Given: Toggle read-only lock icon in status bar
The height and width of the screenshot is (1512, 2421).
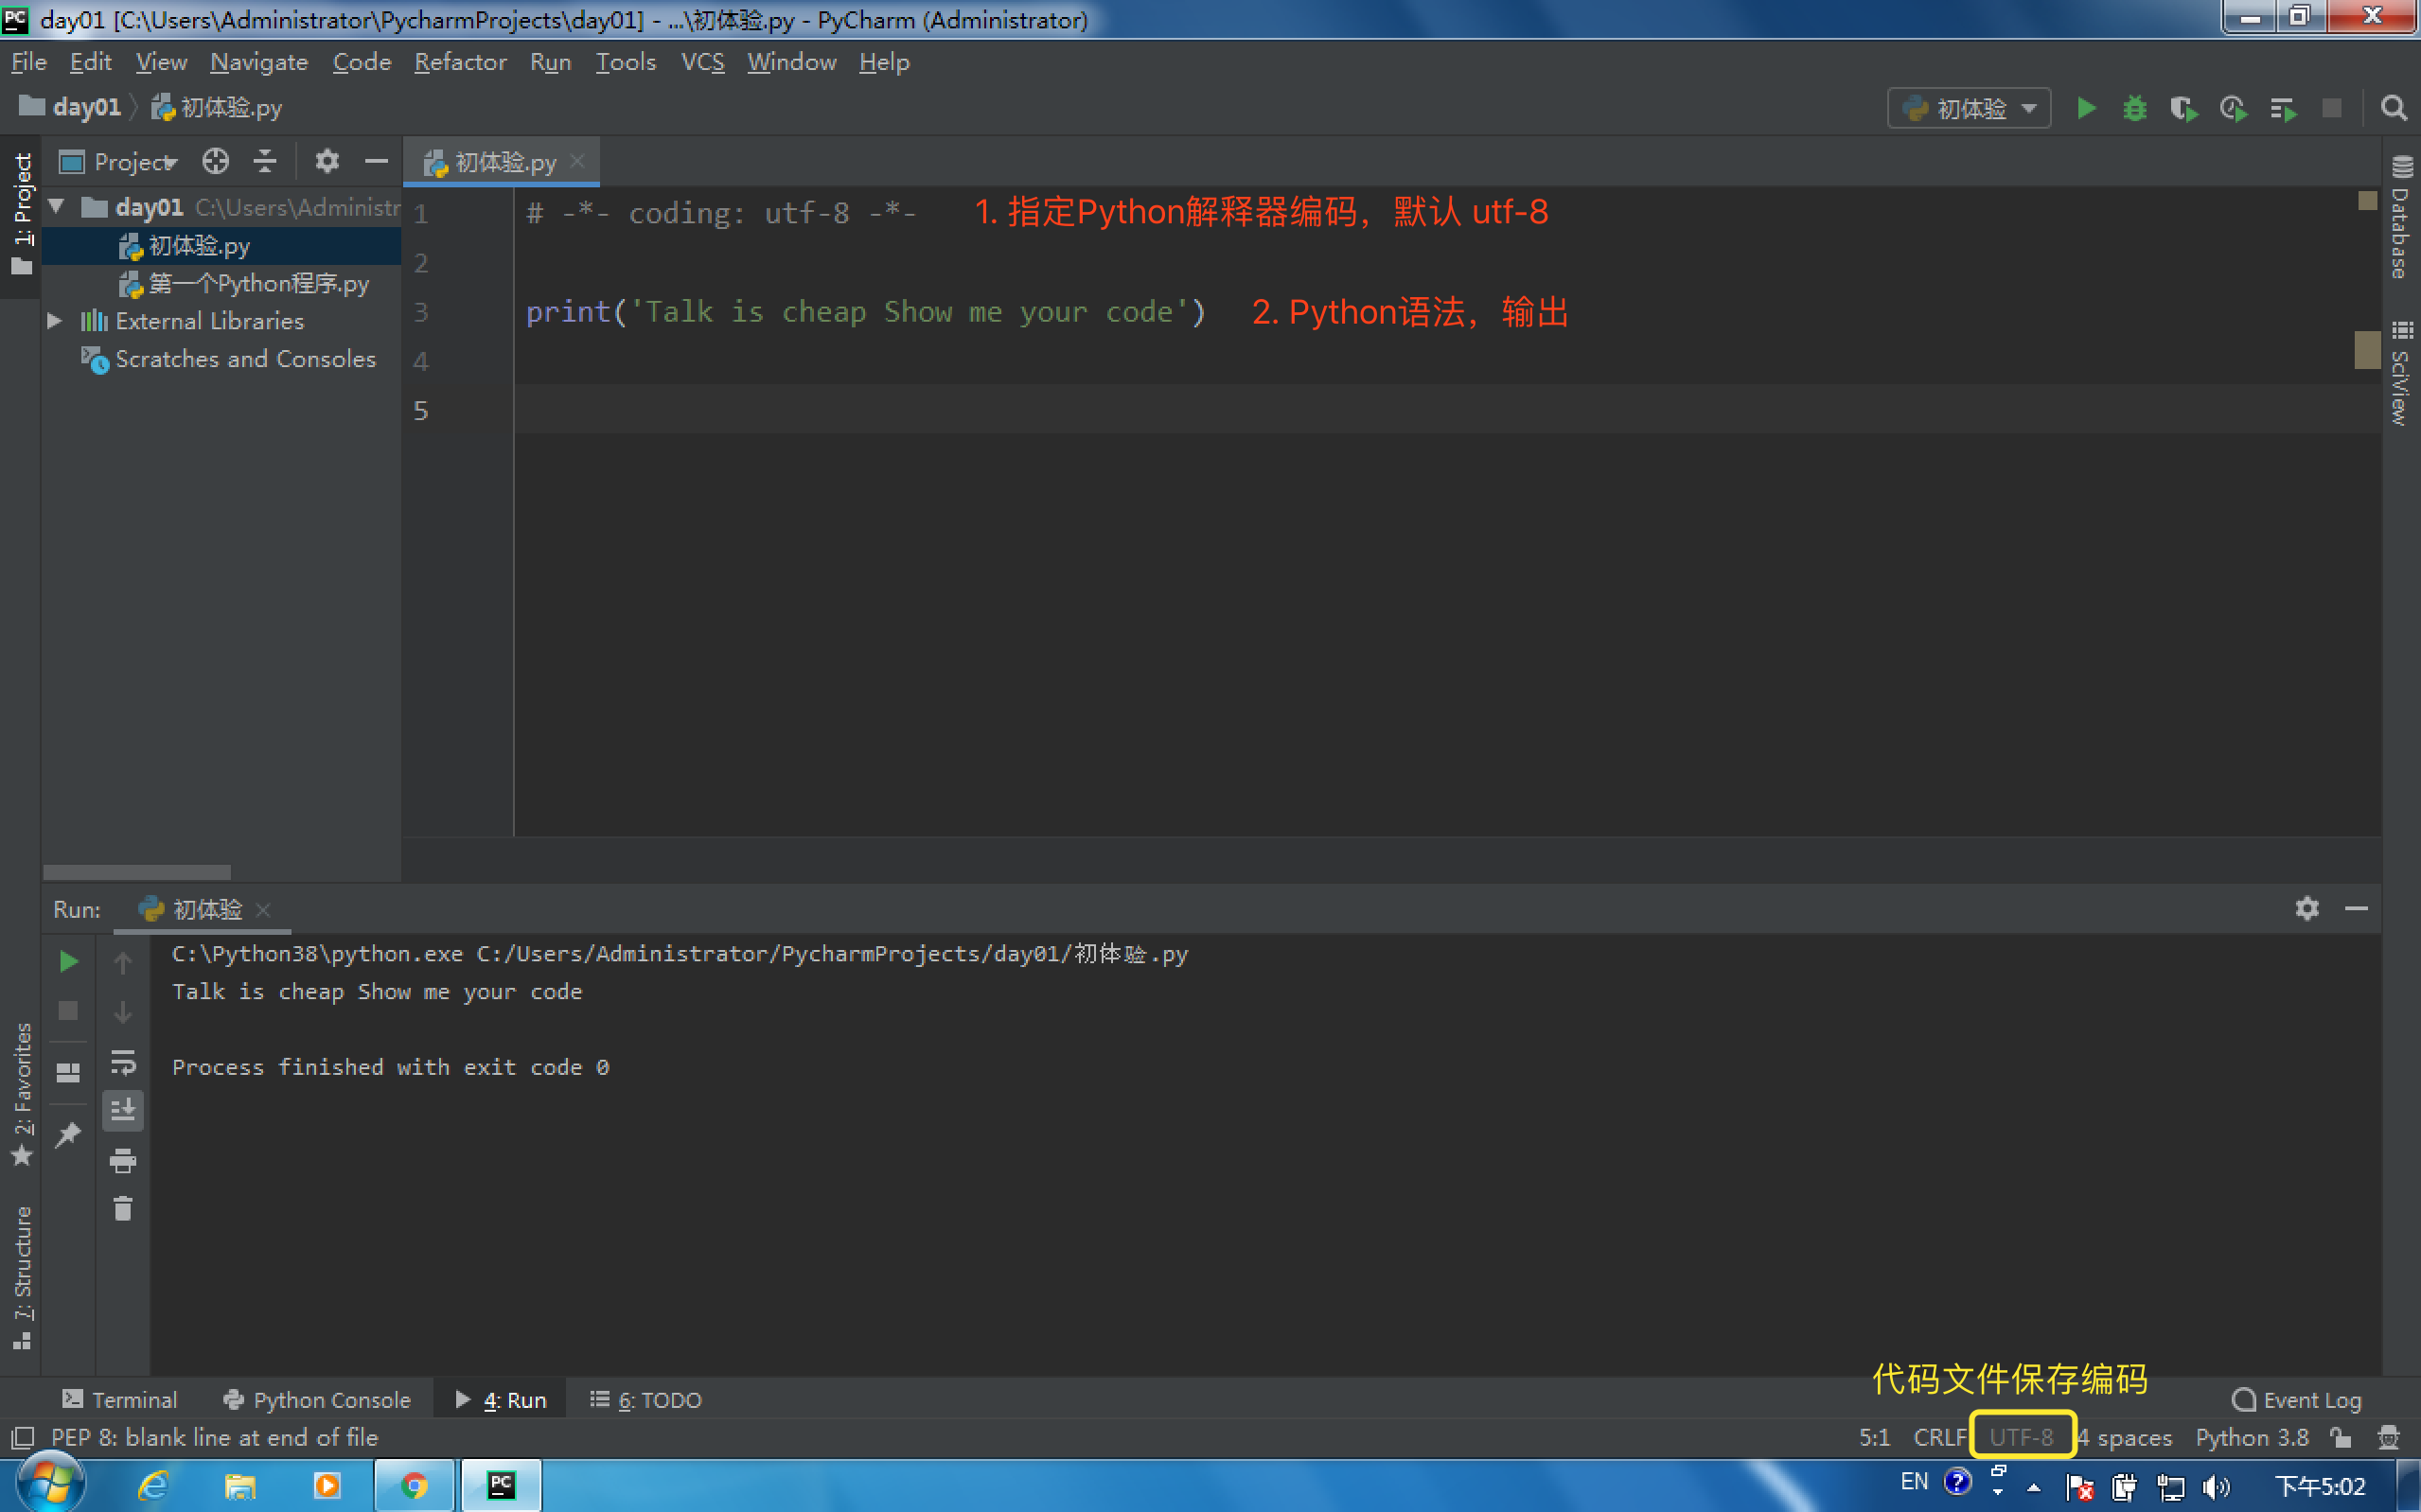Looking at the screenshot, I should [2340, 1437].
